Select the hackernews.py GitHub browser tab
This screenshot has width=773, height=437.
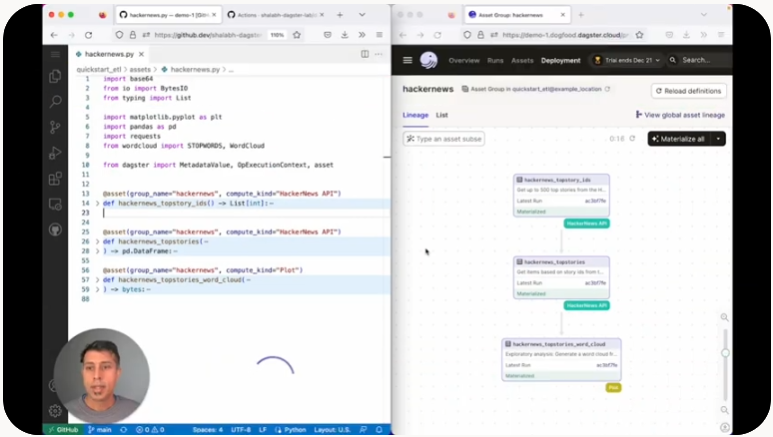168,15
